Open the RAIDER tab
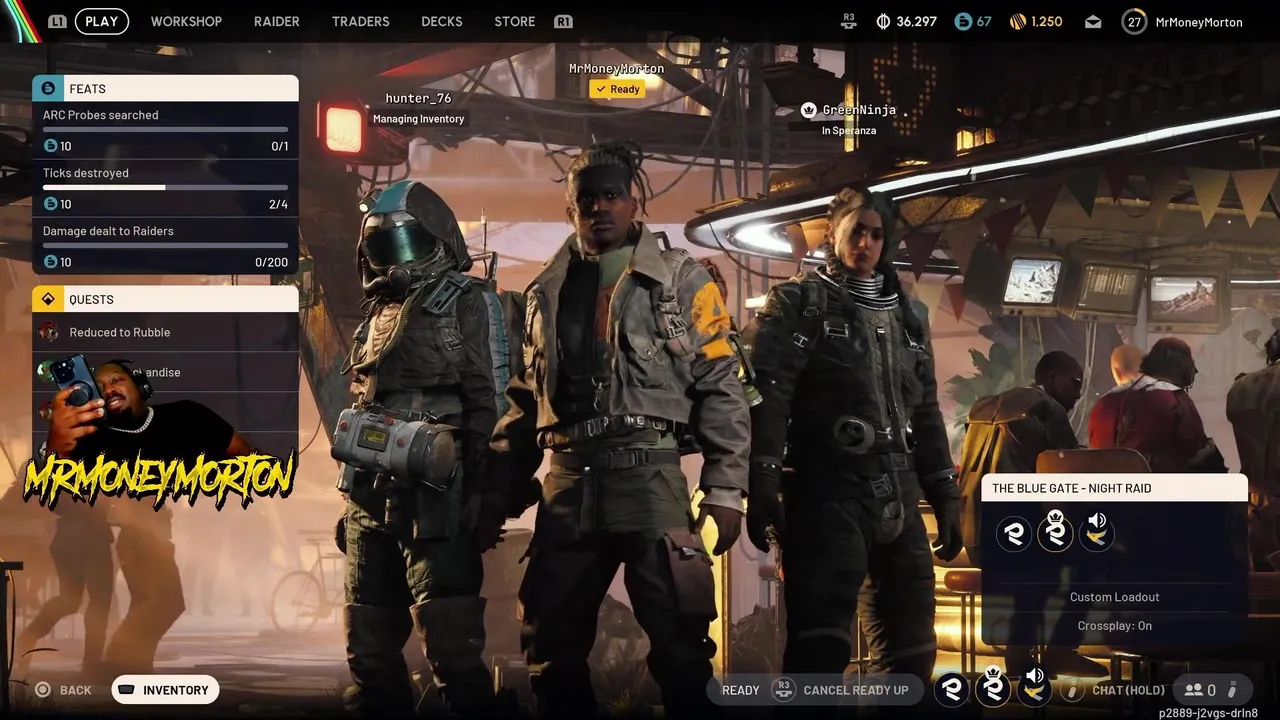Viewport: 1280px width, 720px height. click(x=277, y=21)
